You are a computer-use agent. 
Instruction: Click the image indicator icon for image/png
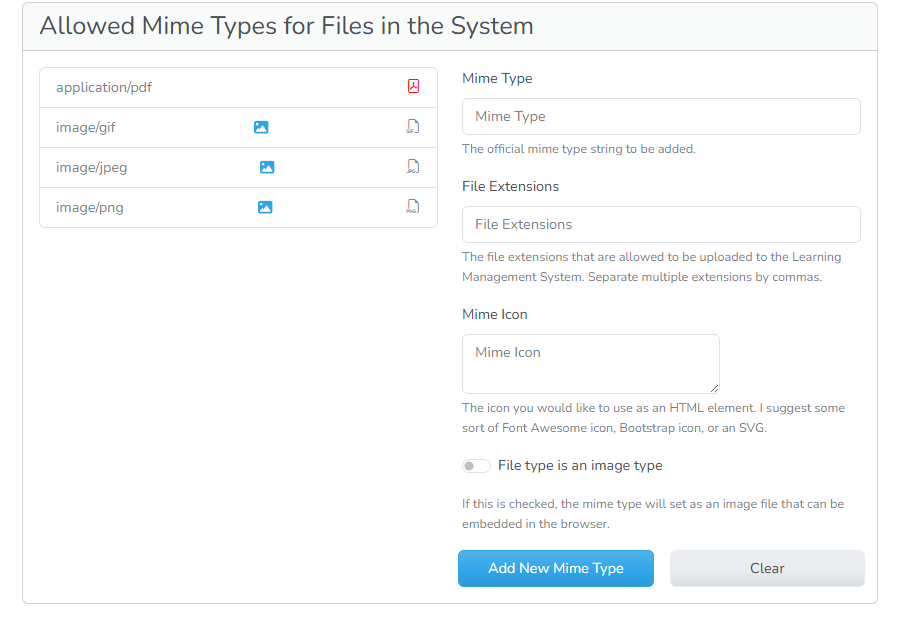(x=265, y=207)
